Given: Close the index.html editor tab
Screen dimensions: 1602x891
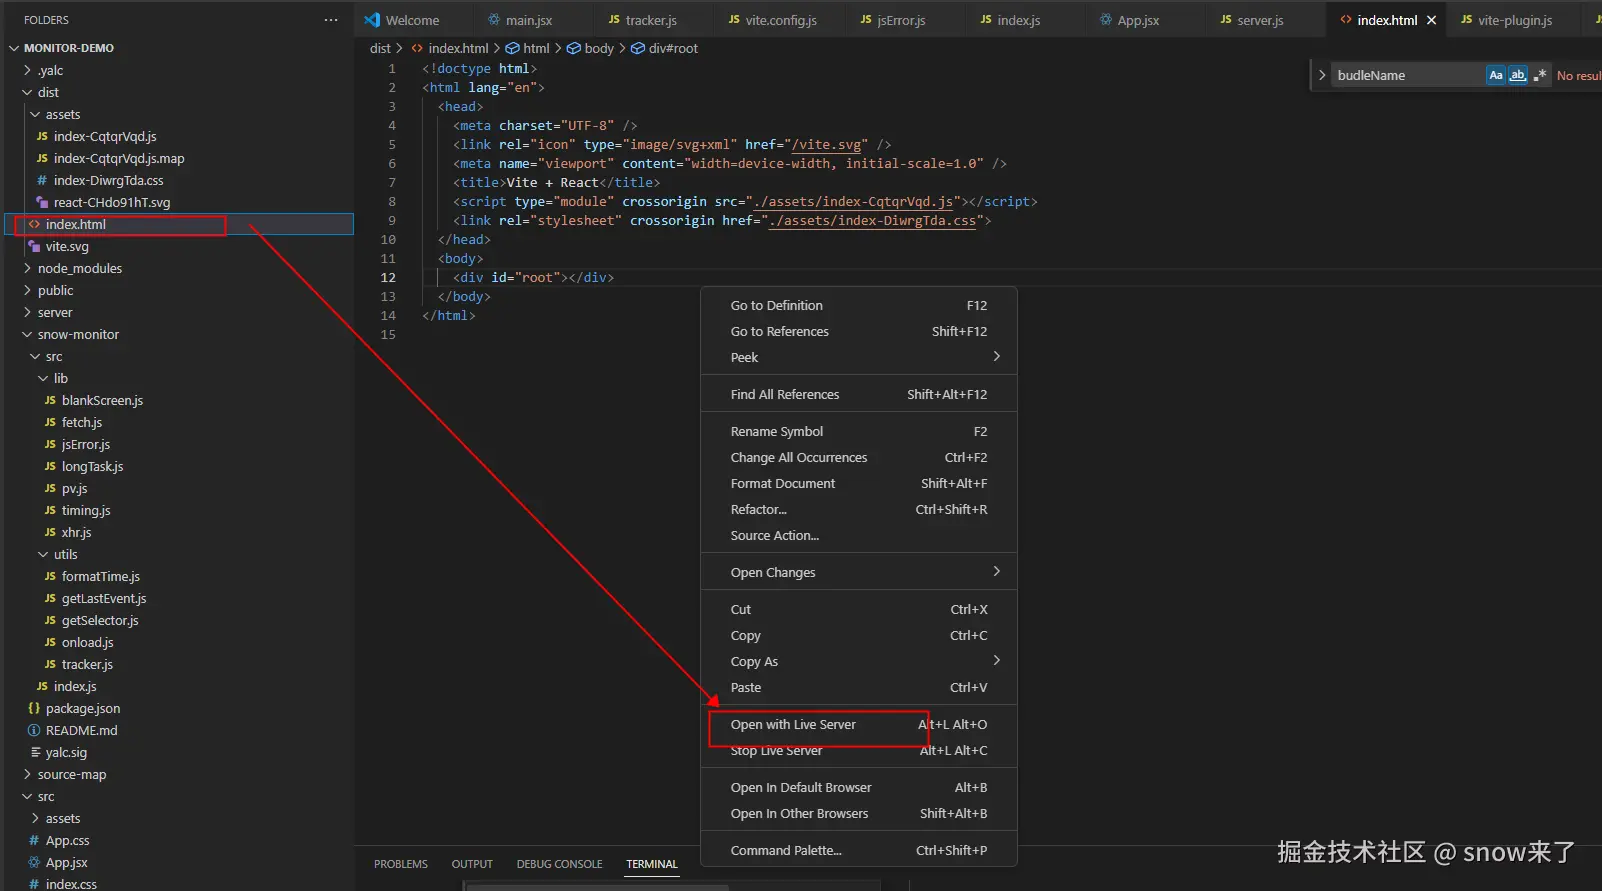Looking at the screenshot, I should [x=1431, y=20].
